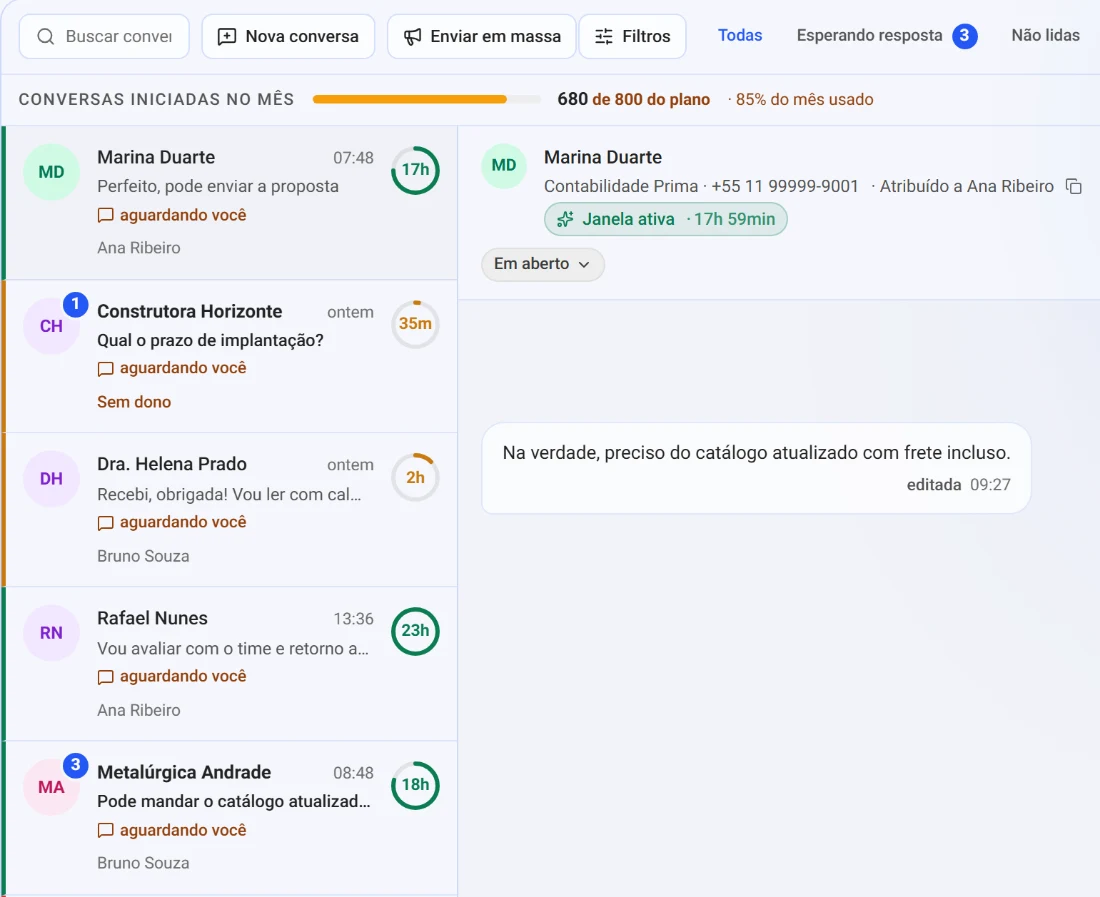
Task: Click the Sem dono label
Action: (134, 402)
